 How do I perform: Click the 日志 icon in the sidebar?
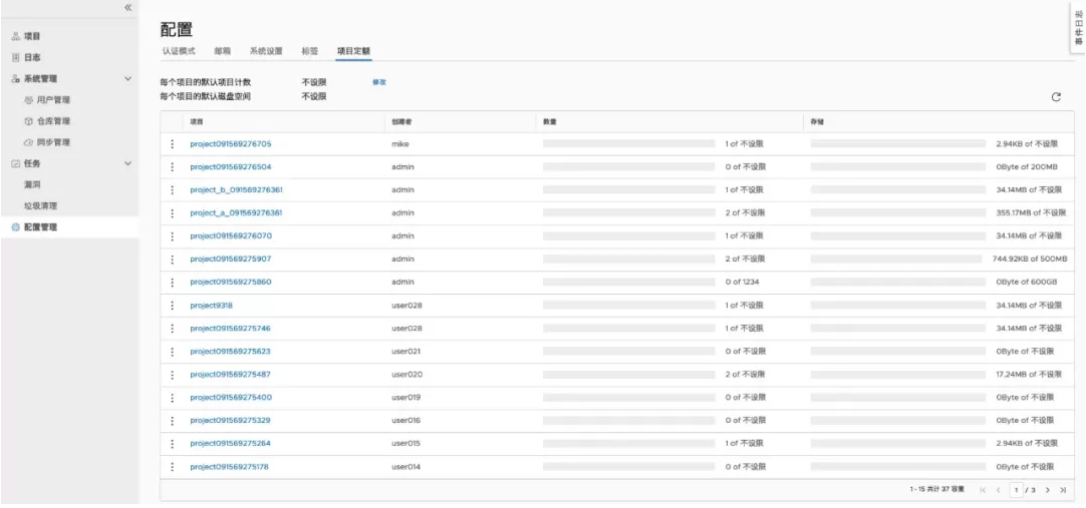[15, 58]
